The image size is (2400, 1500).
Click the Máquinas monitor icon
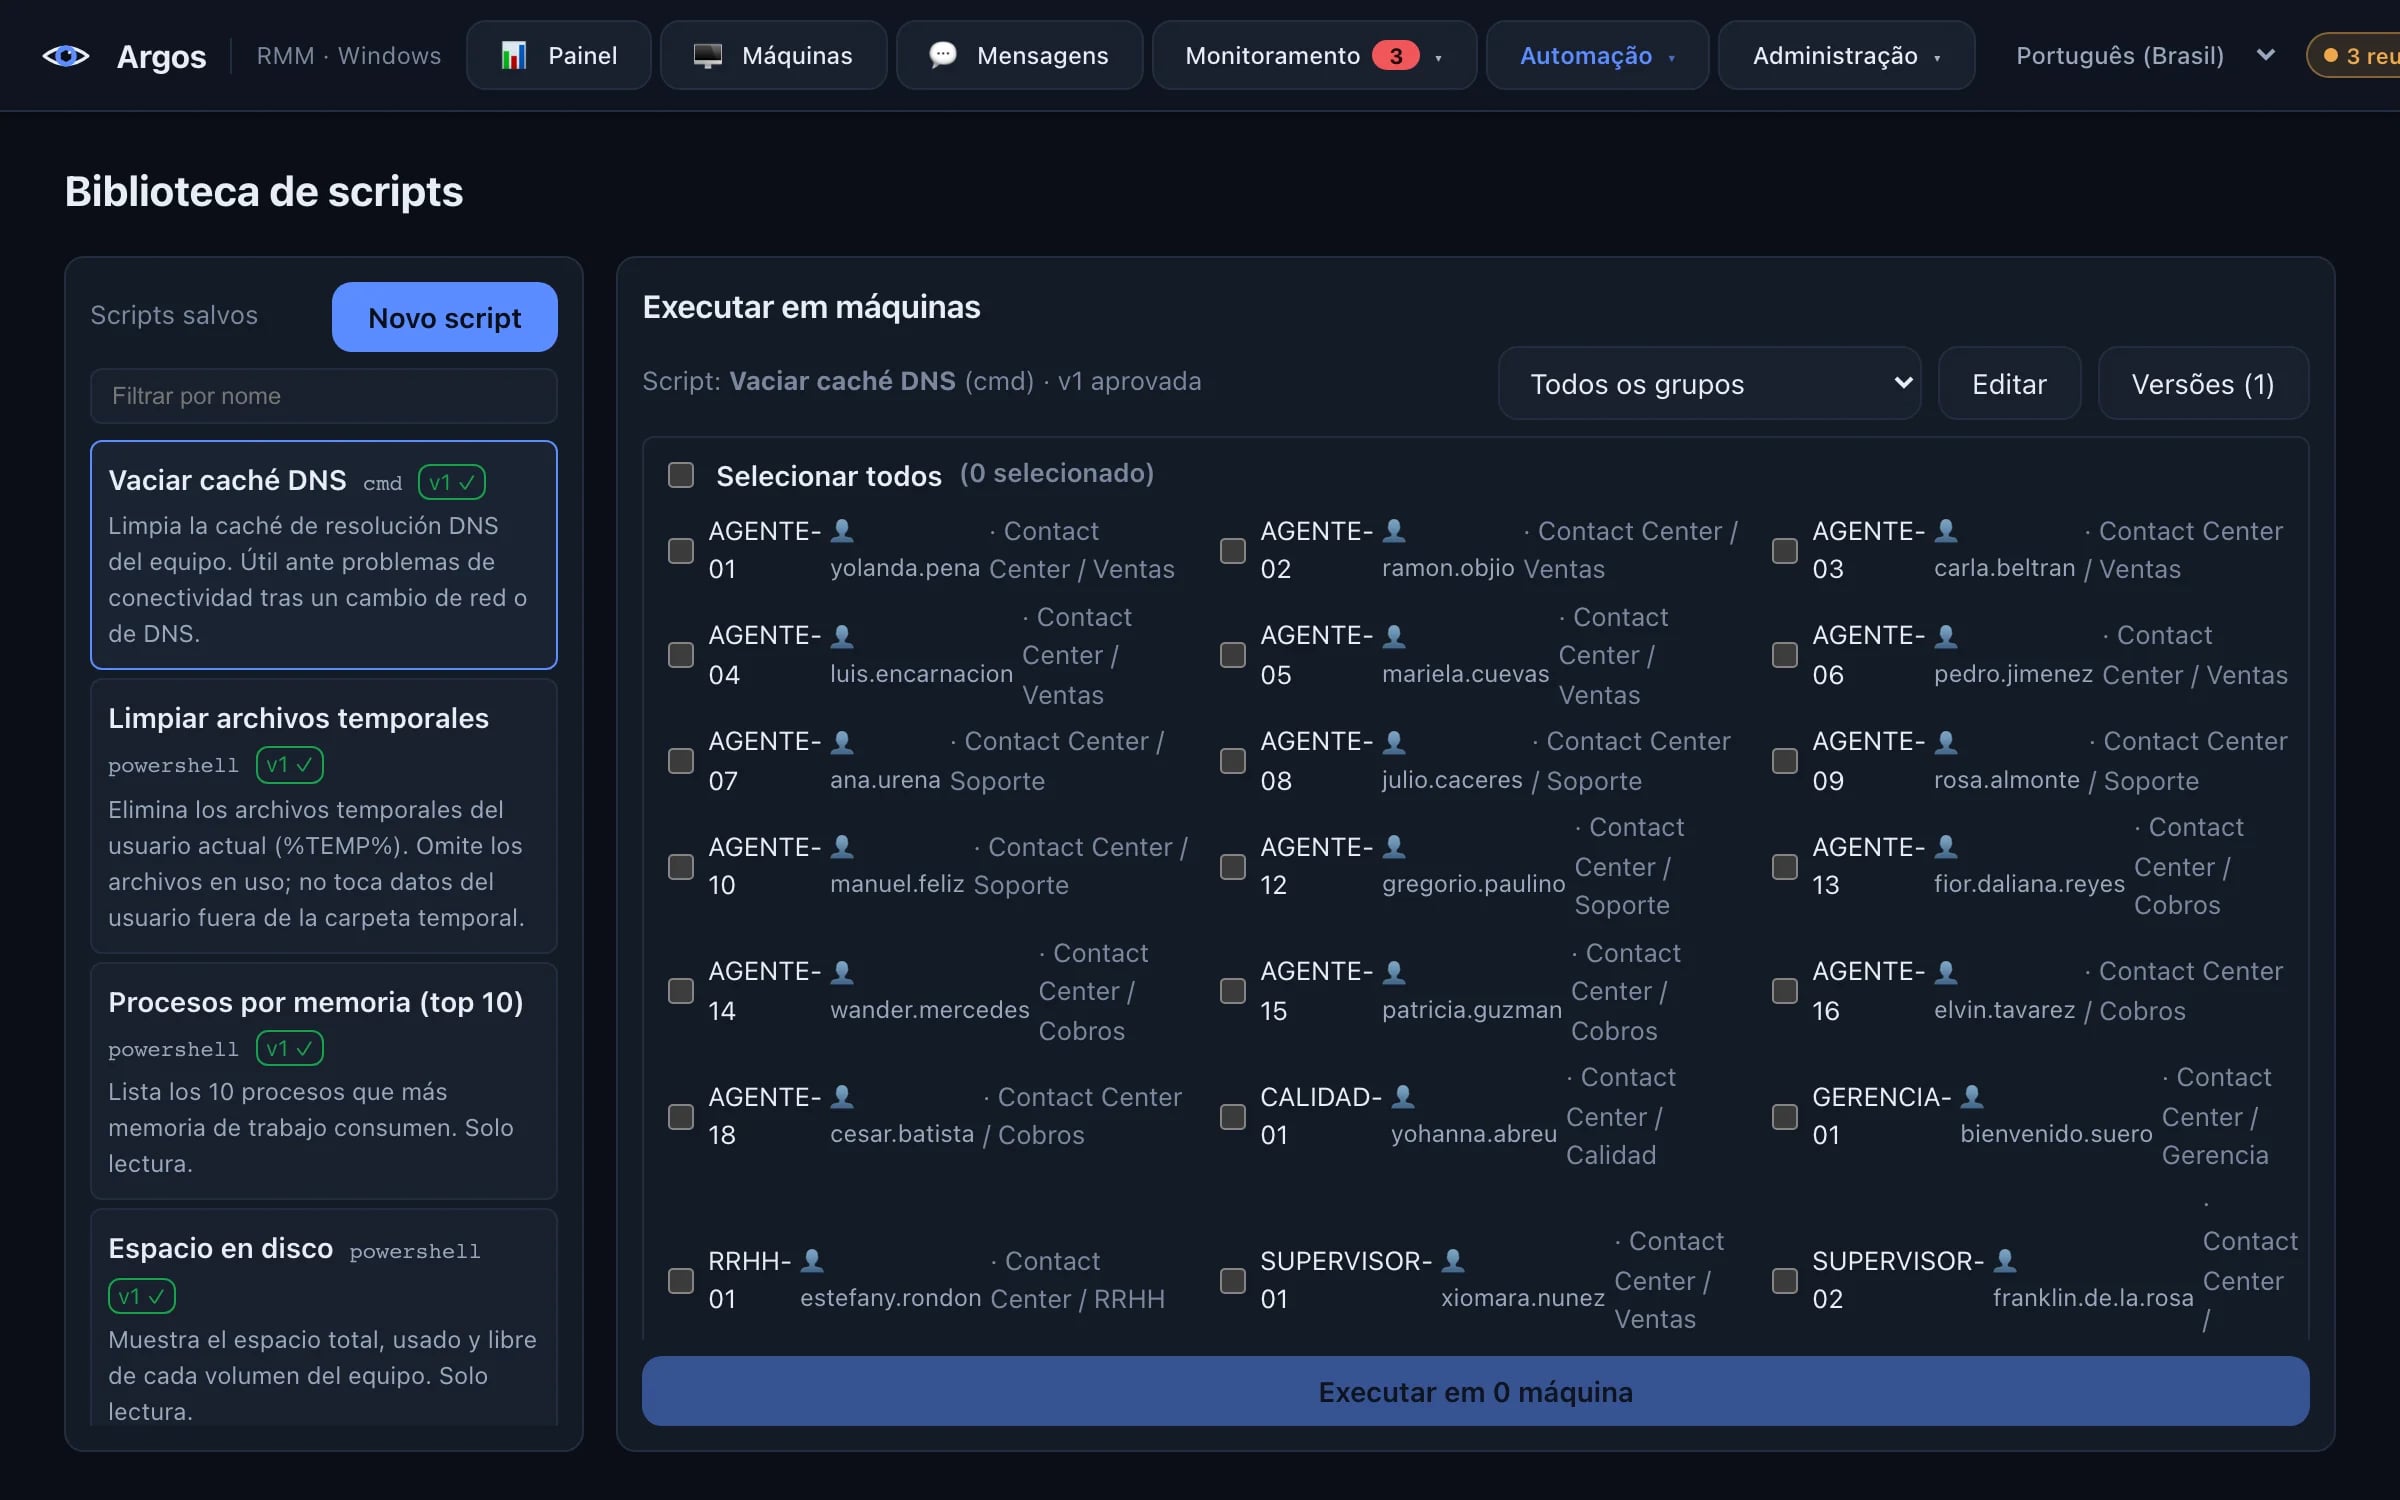[x=708, y=55]
